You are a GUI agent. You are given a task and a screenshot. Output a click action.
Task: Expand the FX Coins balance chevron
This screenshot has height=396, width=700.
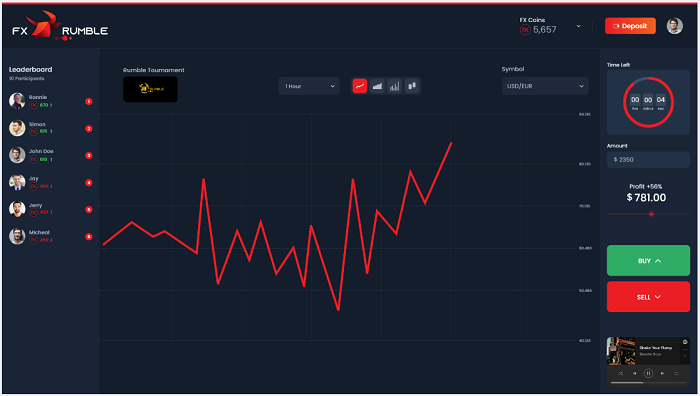coord(579,26)
